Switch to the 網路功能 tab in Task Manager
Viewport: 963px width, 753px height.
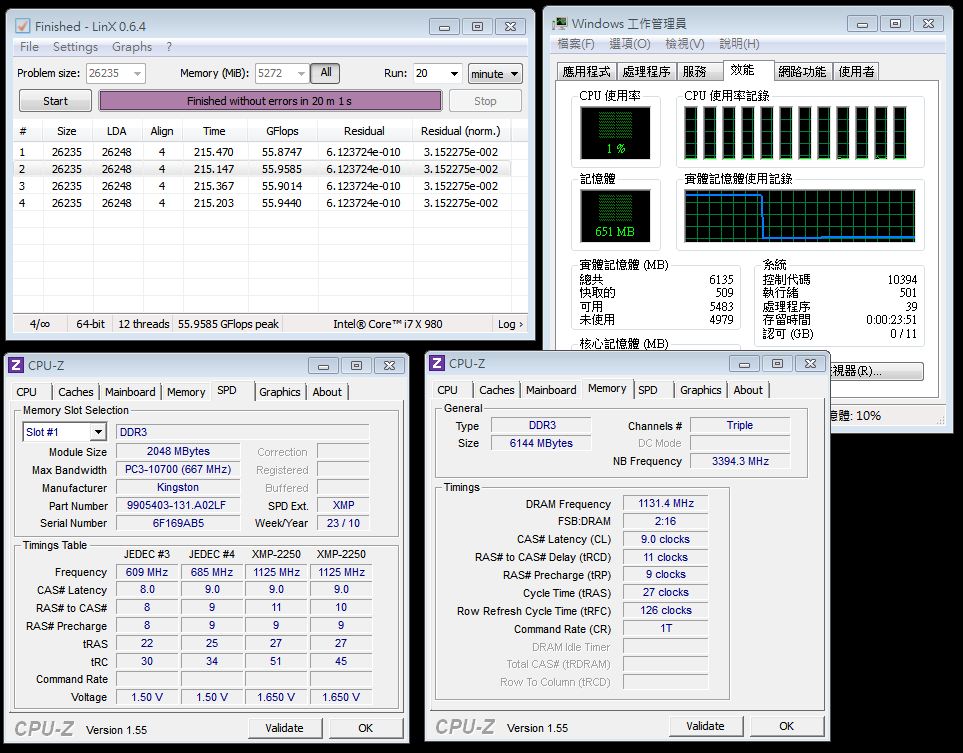click(802, 71)
